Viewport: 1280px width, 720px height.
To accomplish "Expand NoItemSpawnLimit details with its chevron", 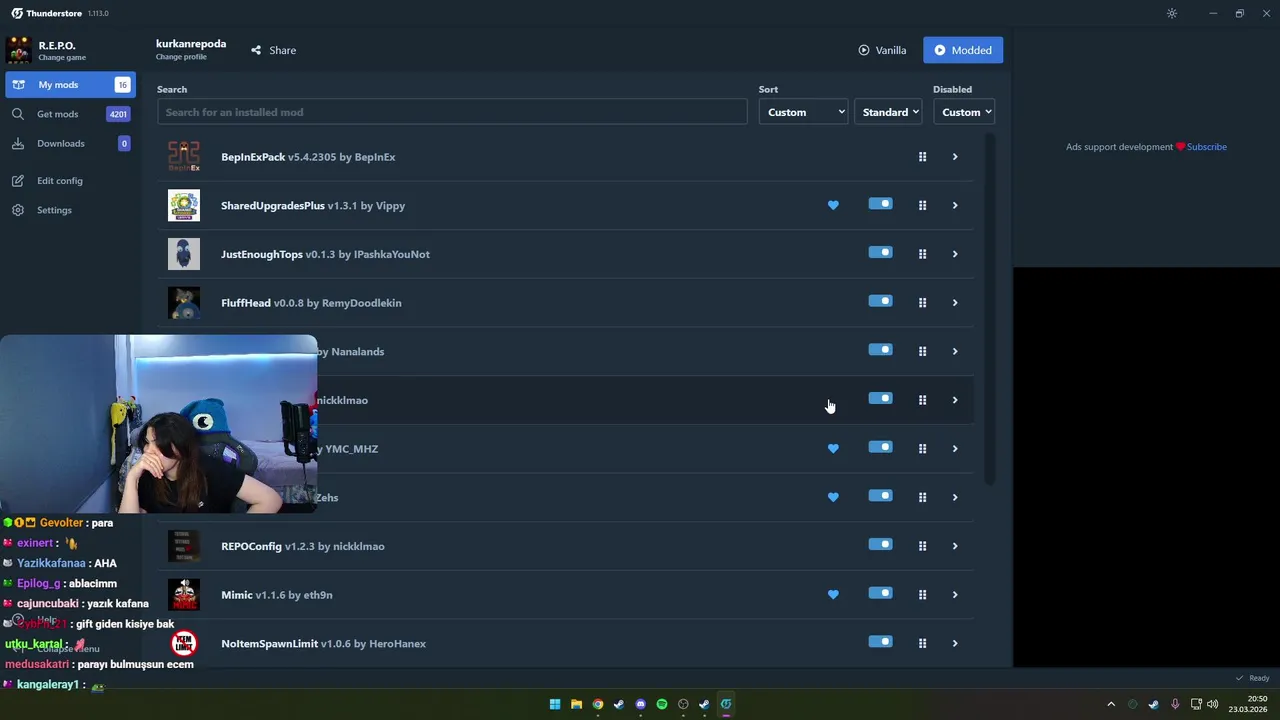I will pos(955,643).
